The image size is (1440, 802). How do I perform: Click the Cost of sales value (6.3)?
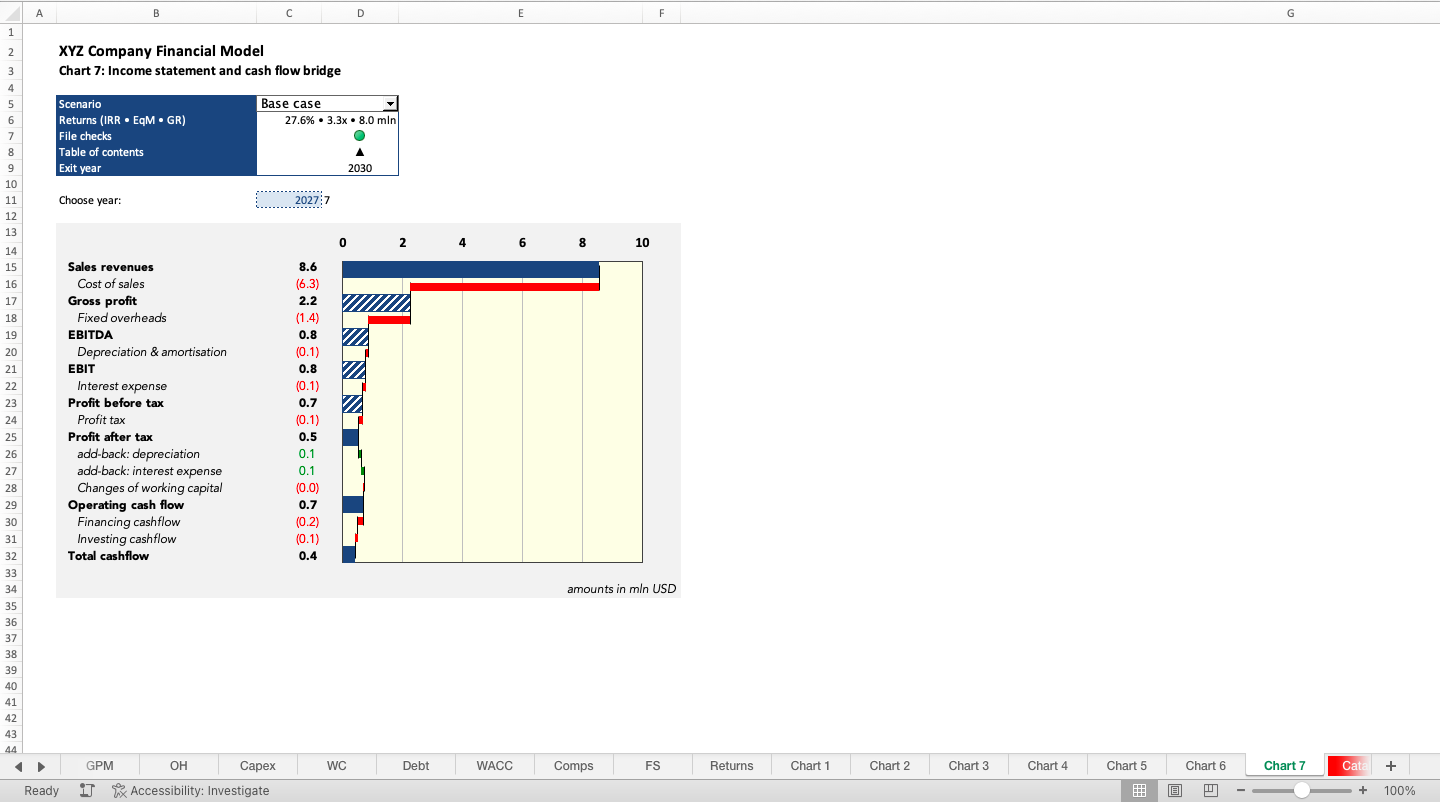307,284
